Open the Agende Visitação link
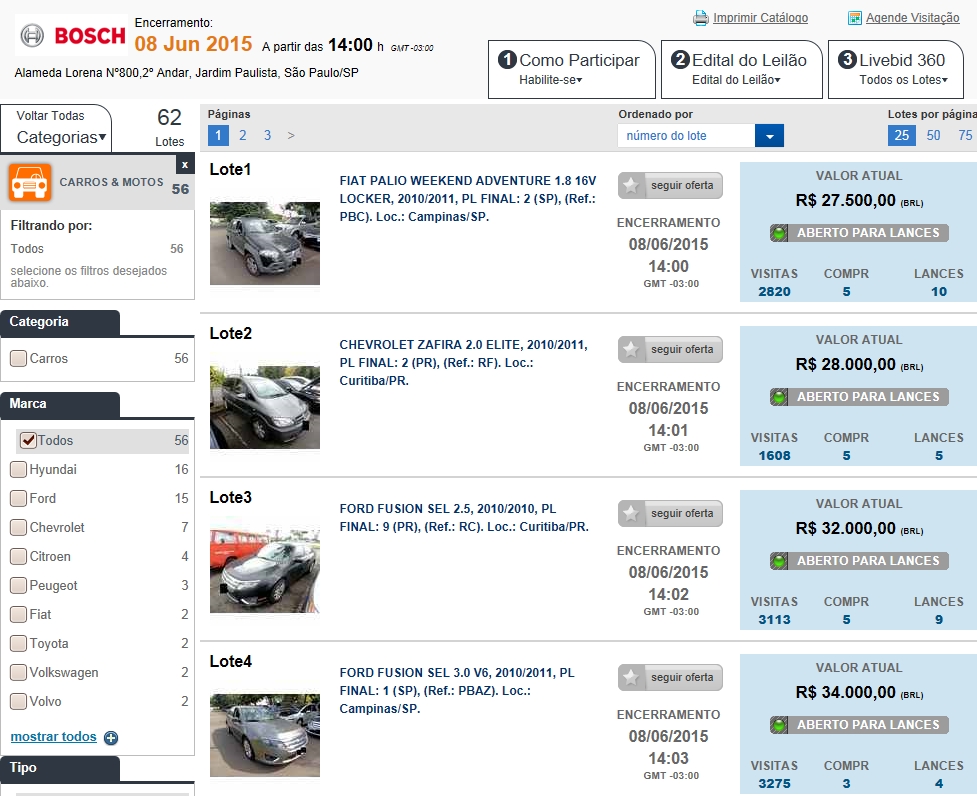This screenshot has width=977, height=796. (x=913, y=18)
